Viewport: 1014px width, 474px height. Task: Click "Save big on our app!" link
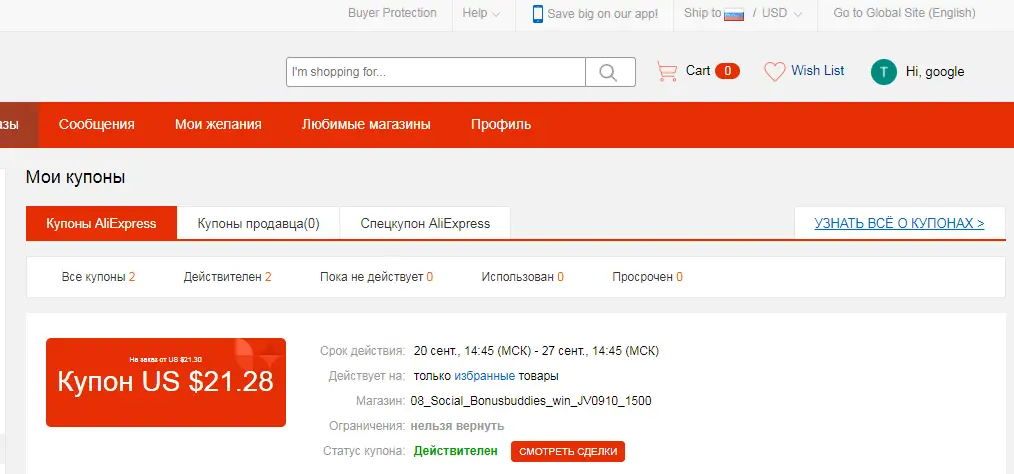[603, 14]
